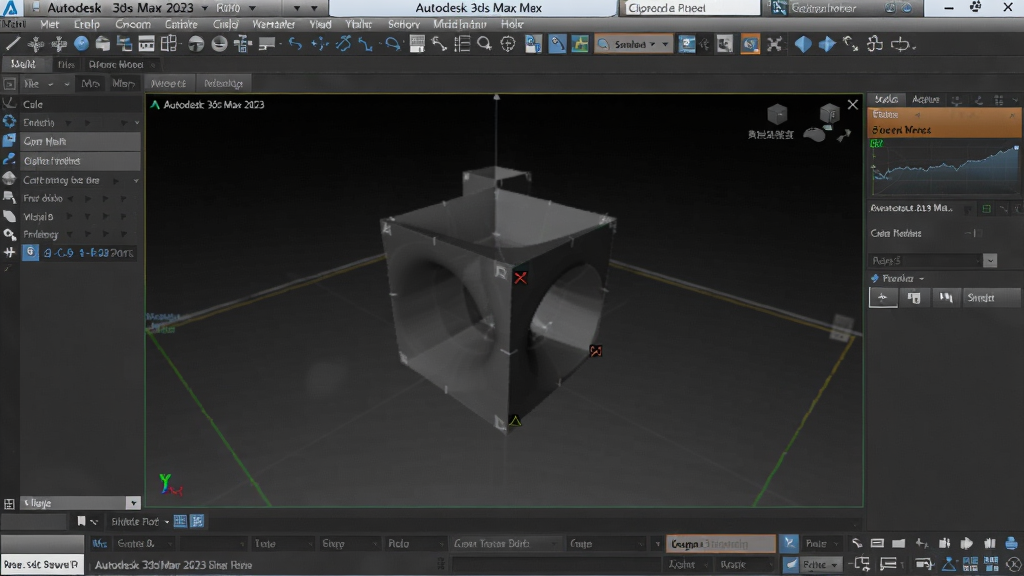Click the half-dome hemisphere toolbar icon
Screen dimensions: 1024x576
pos(196,44)
